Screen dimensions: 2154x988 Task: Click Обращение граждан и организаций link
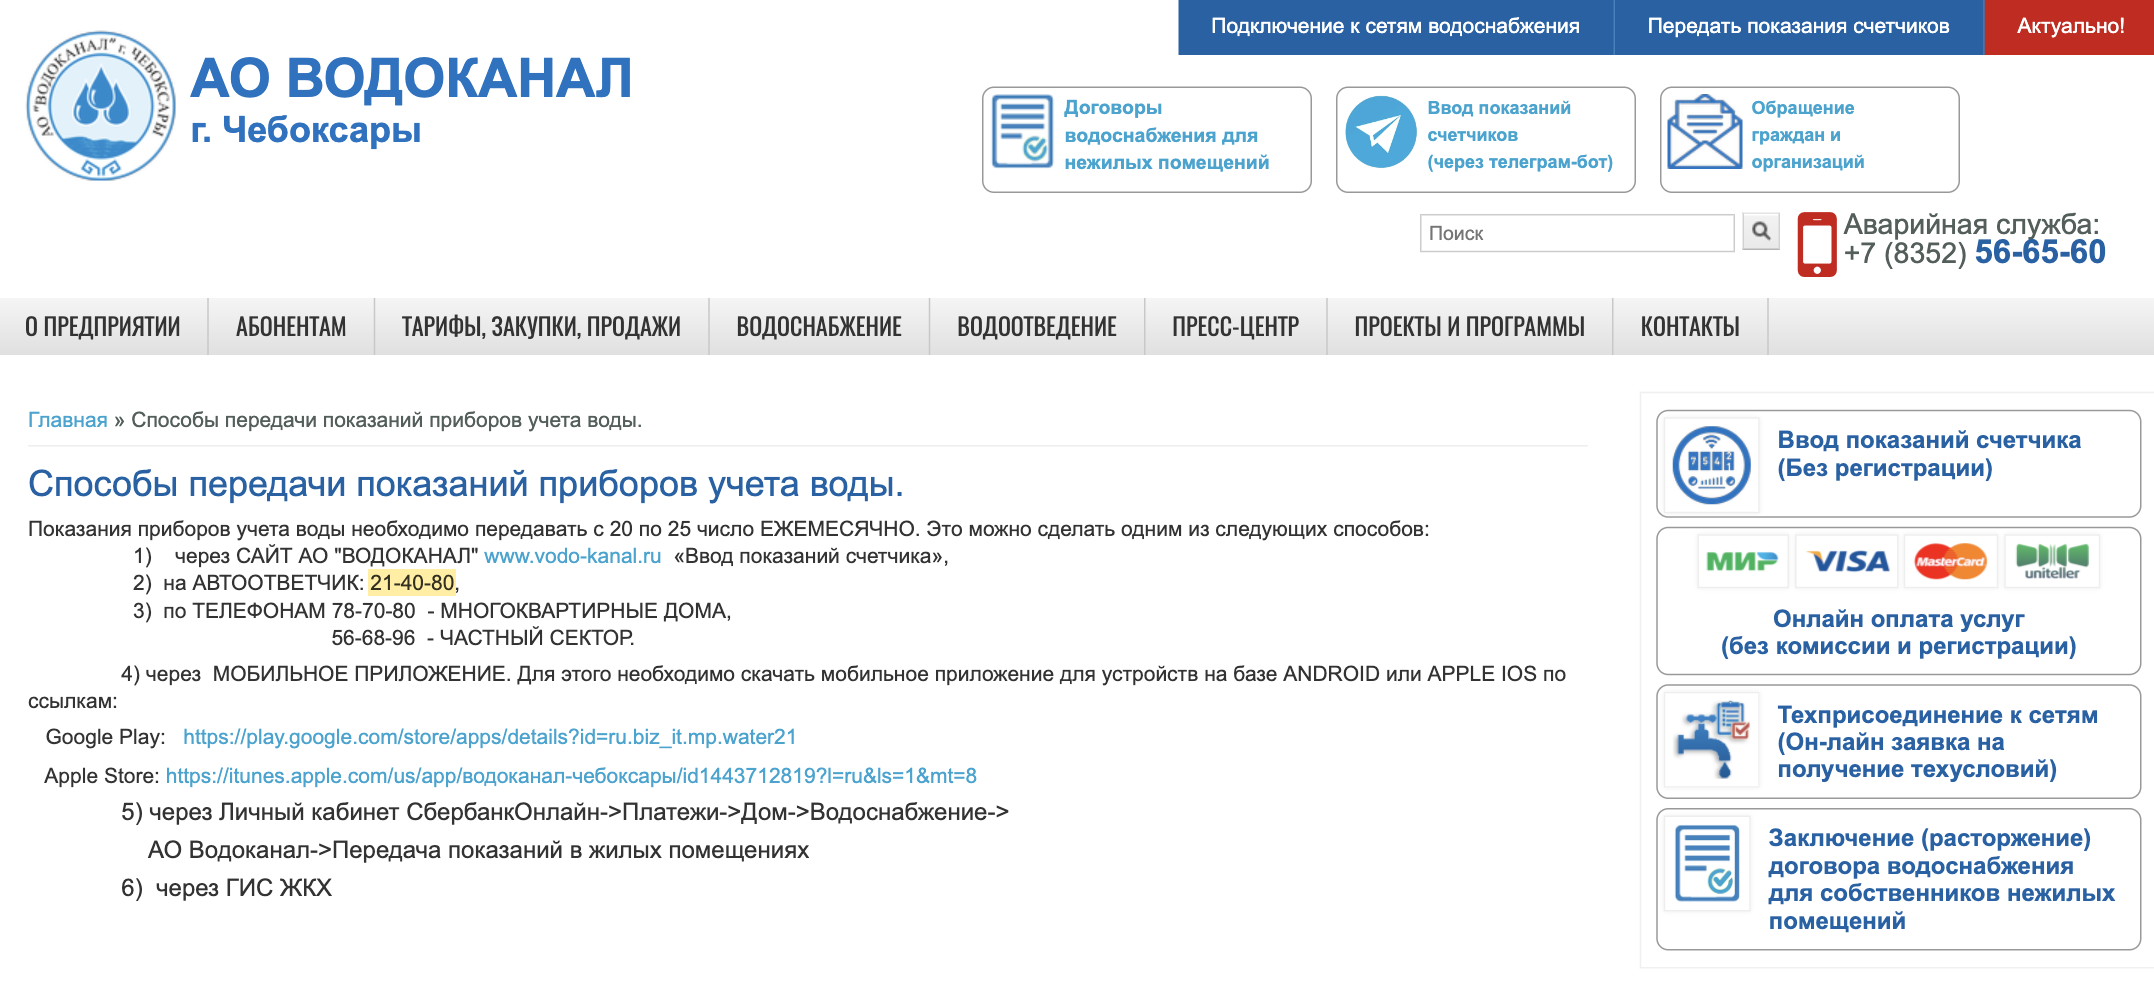1808,135
